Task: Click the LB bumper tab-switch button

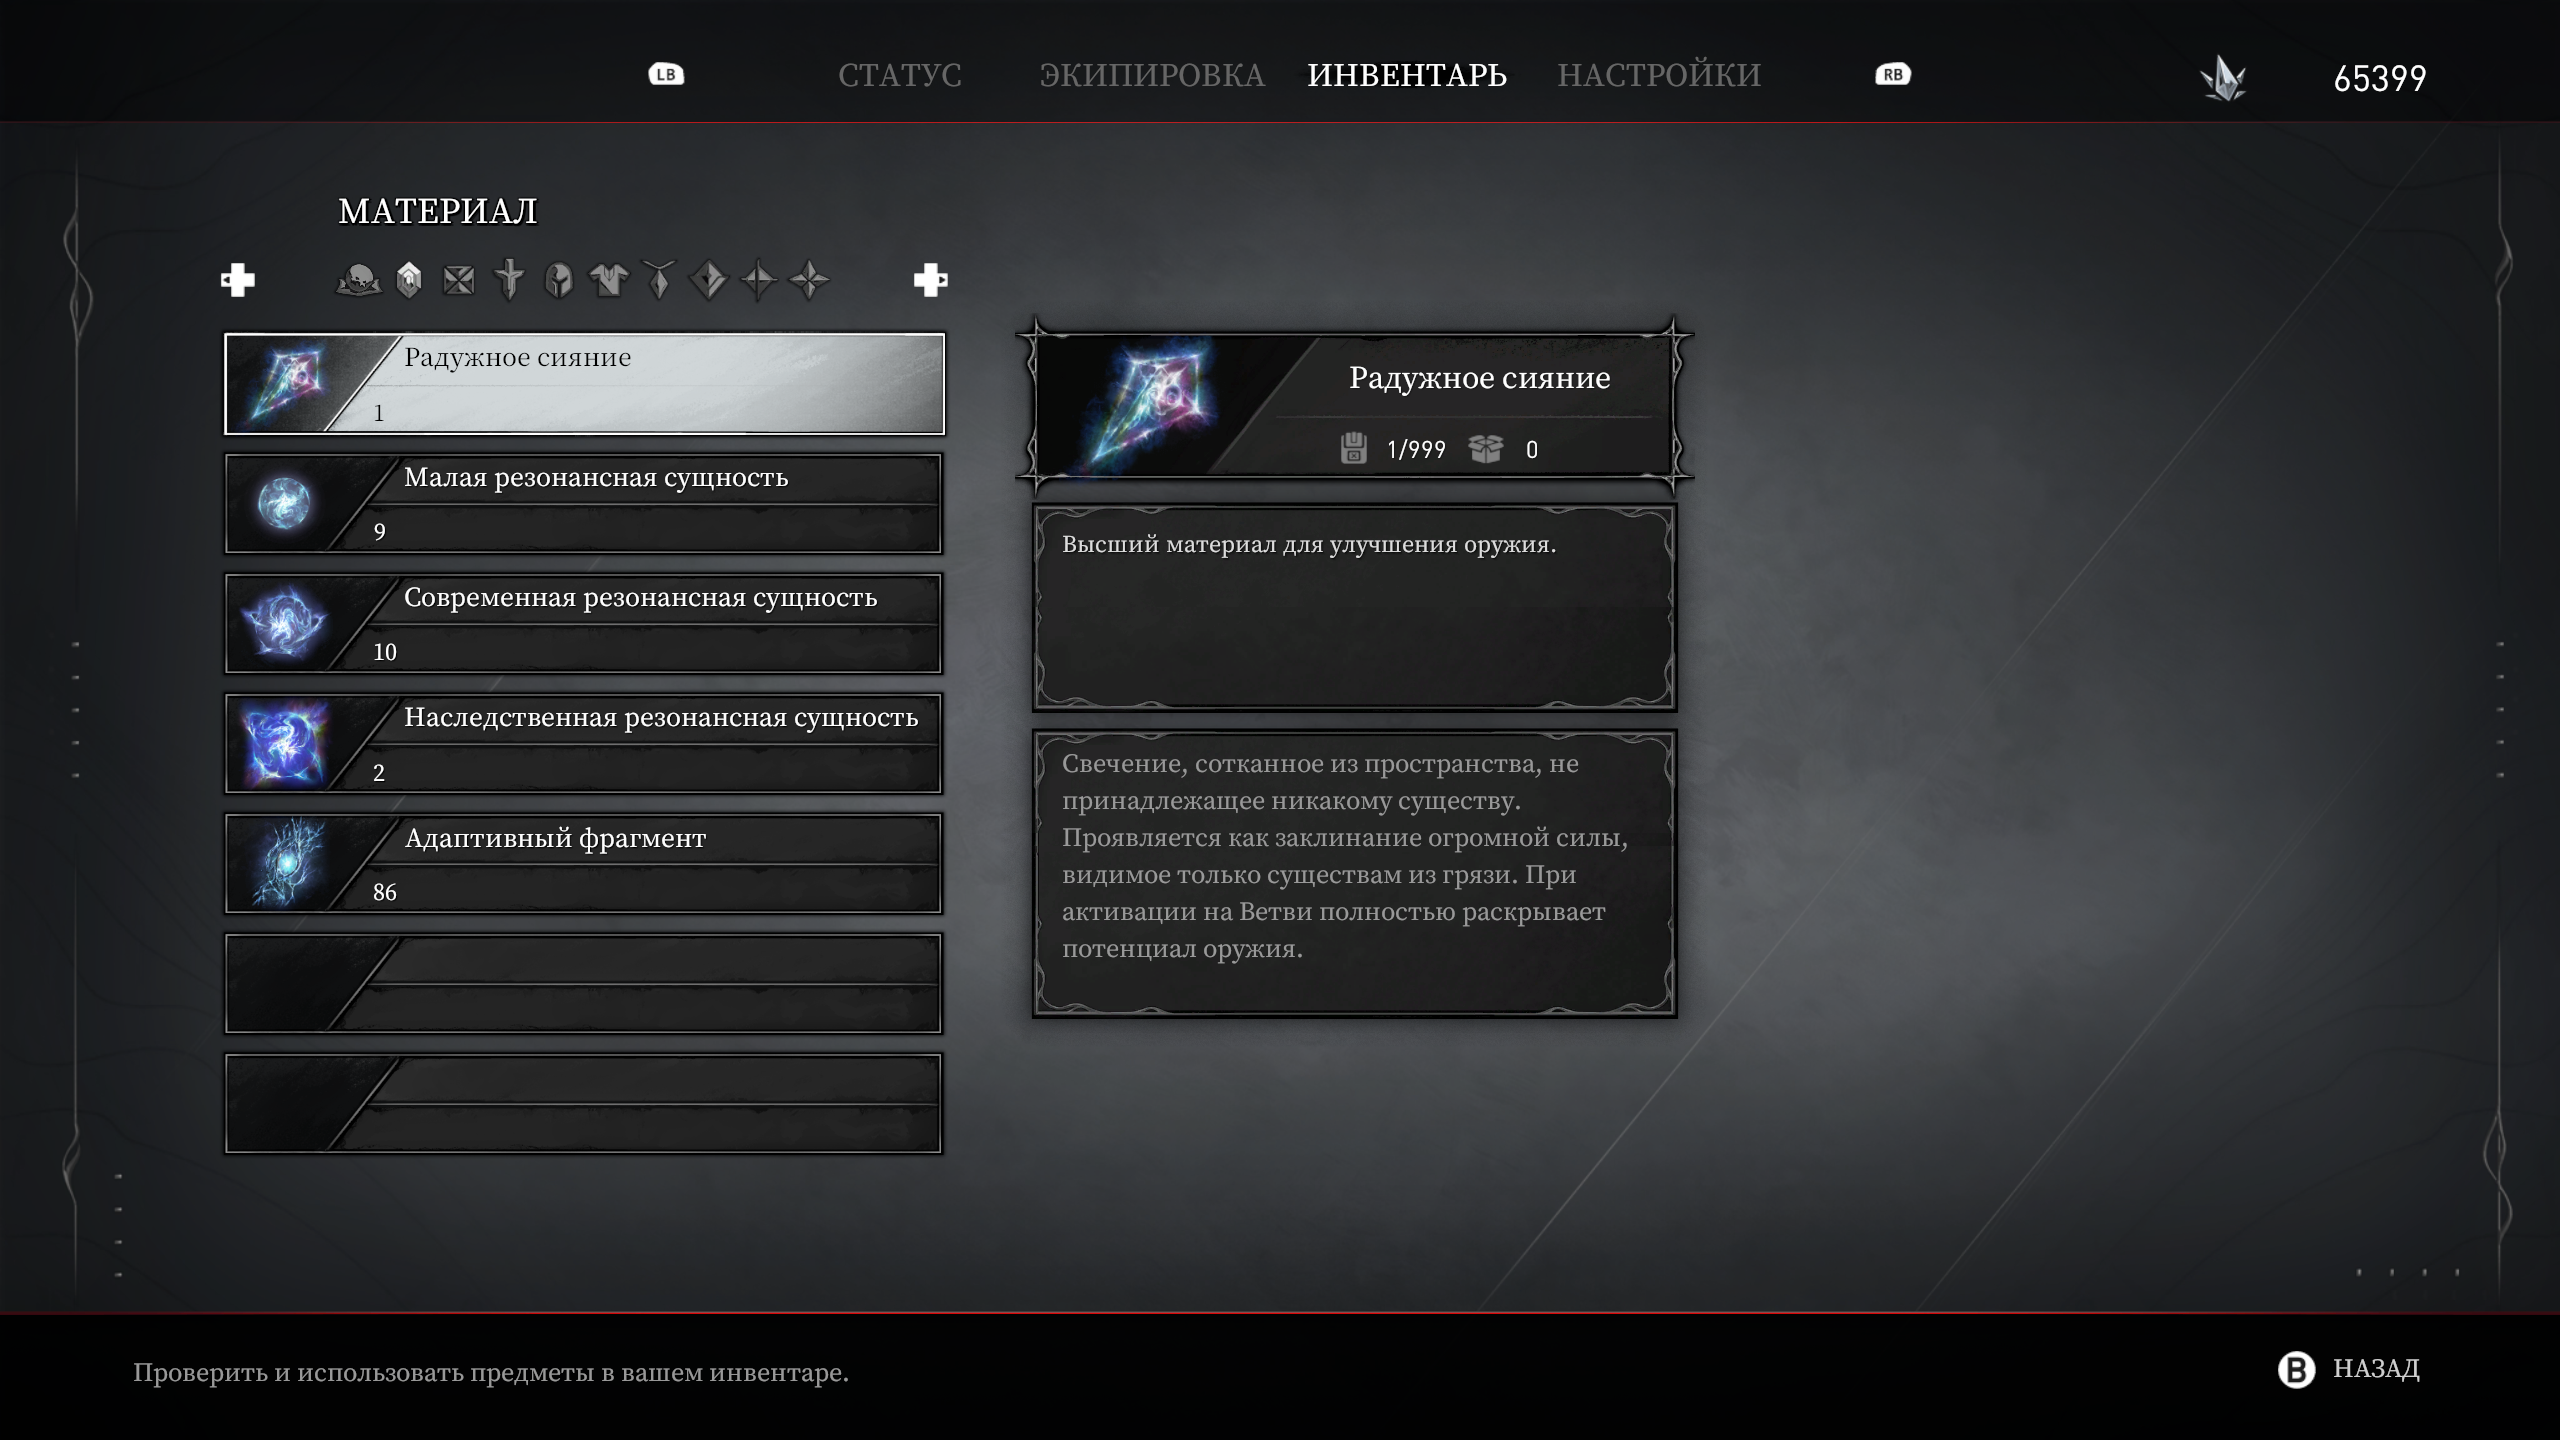Action: click(666, 75)
